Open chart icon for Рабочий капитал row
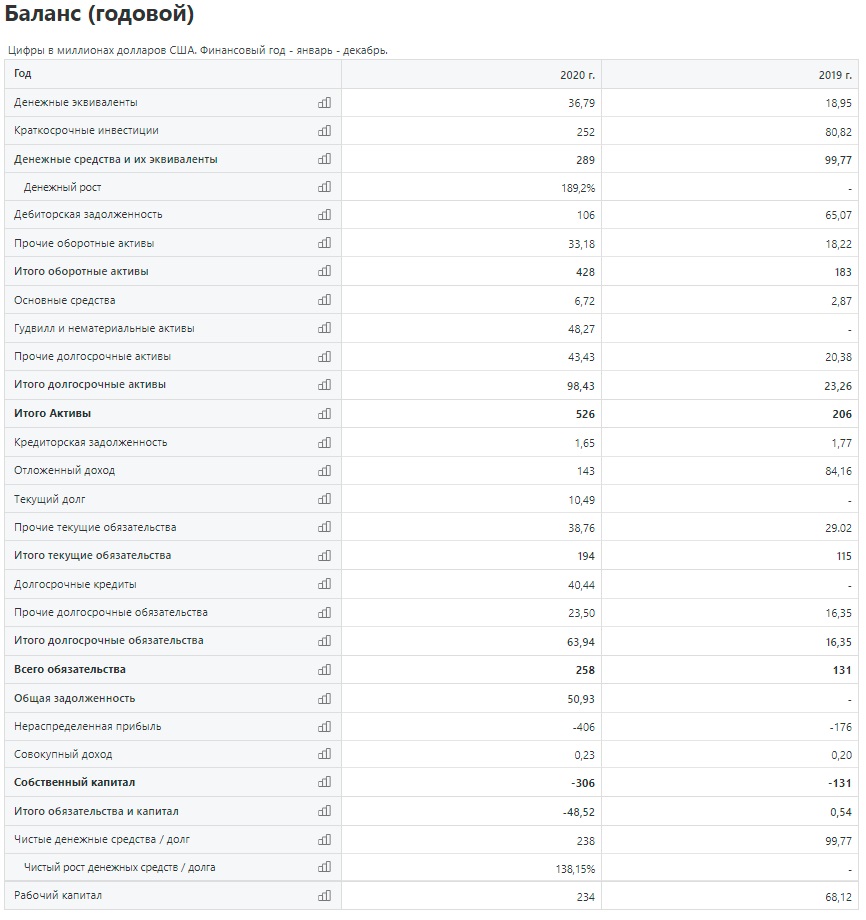Image resolution: width=866 pixels, height=920 pixels. click(324, 895)
